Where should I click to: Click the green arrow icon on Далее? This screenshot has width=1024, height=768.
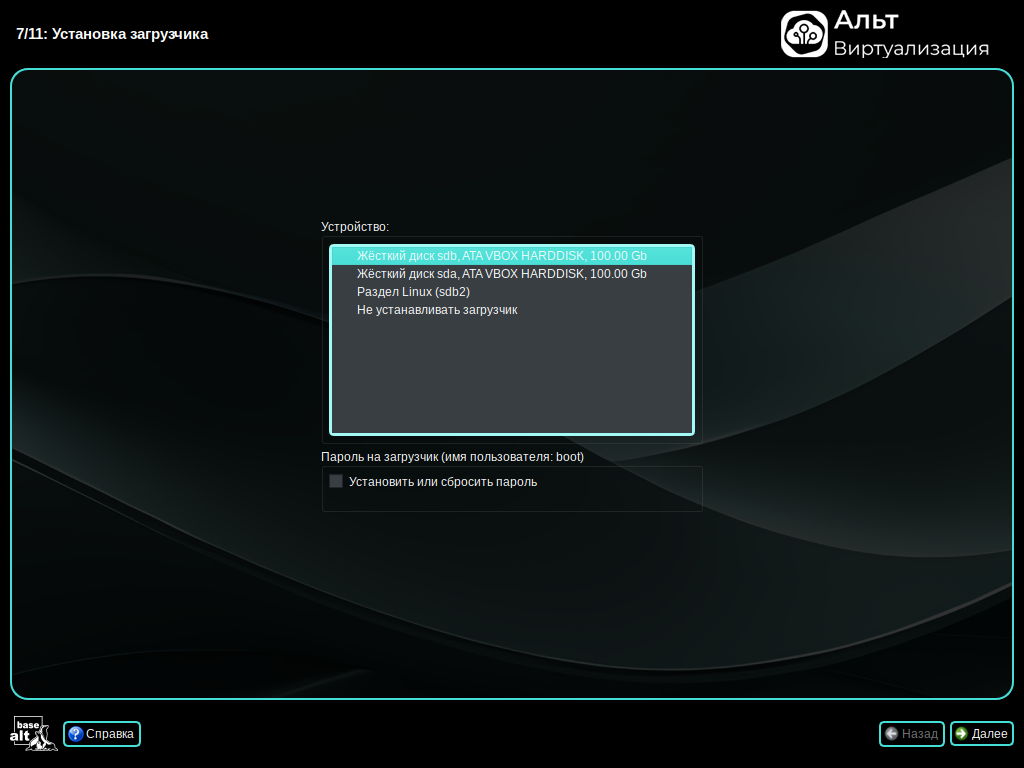[961, 734]
